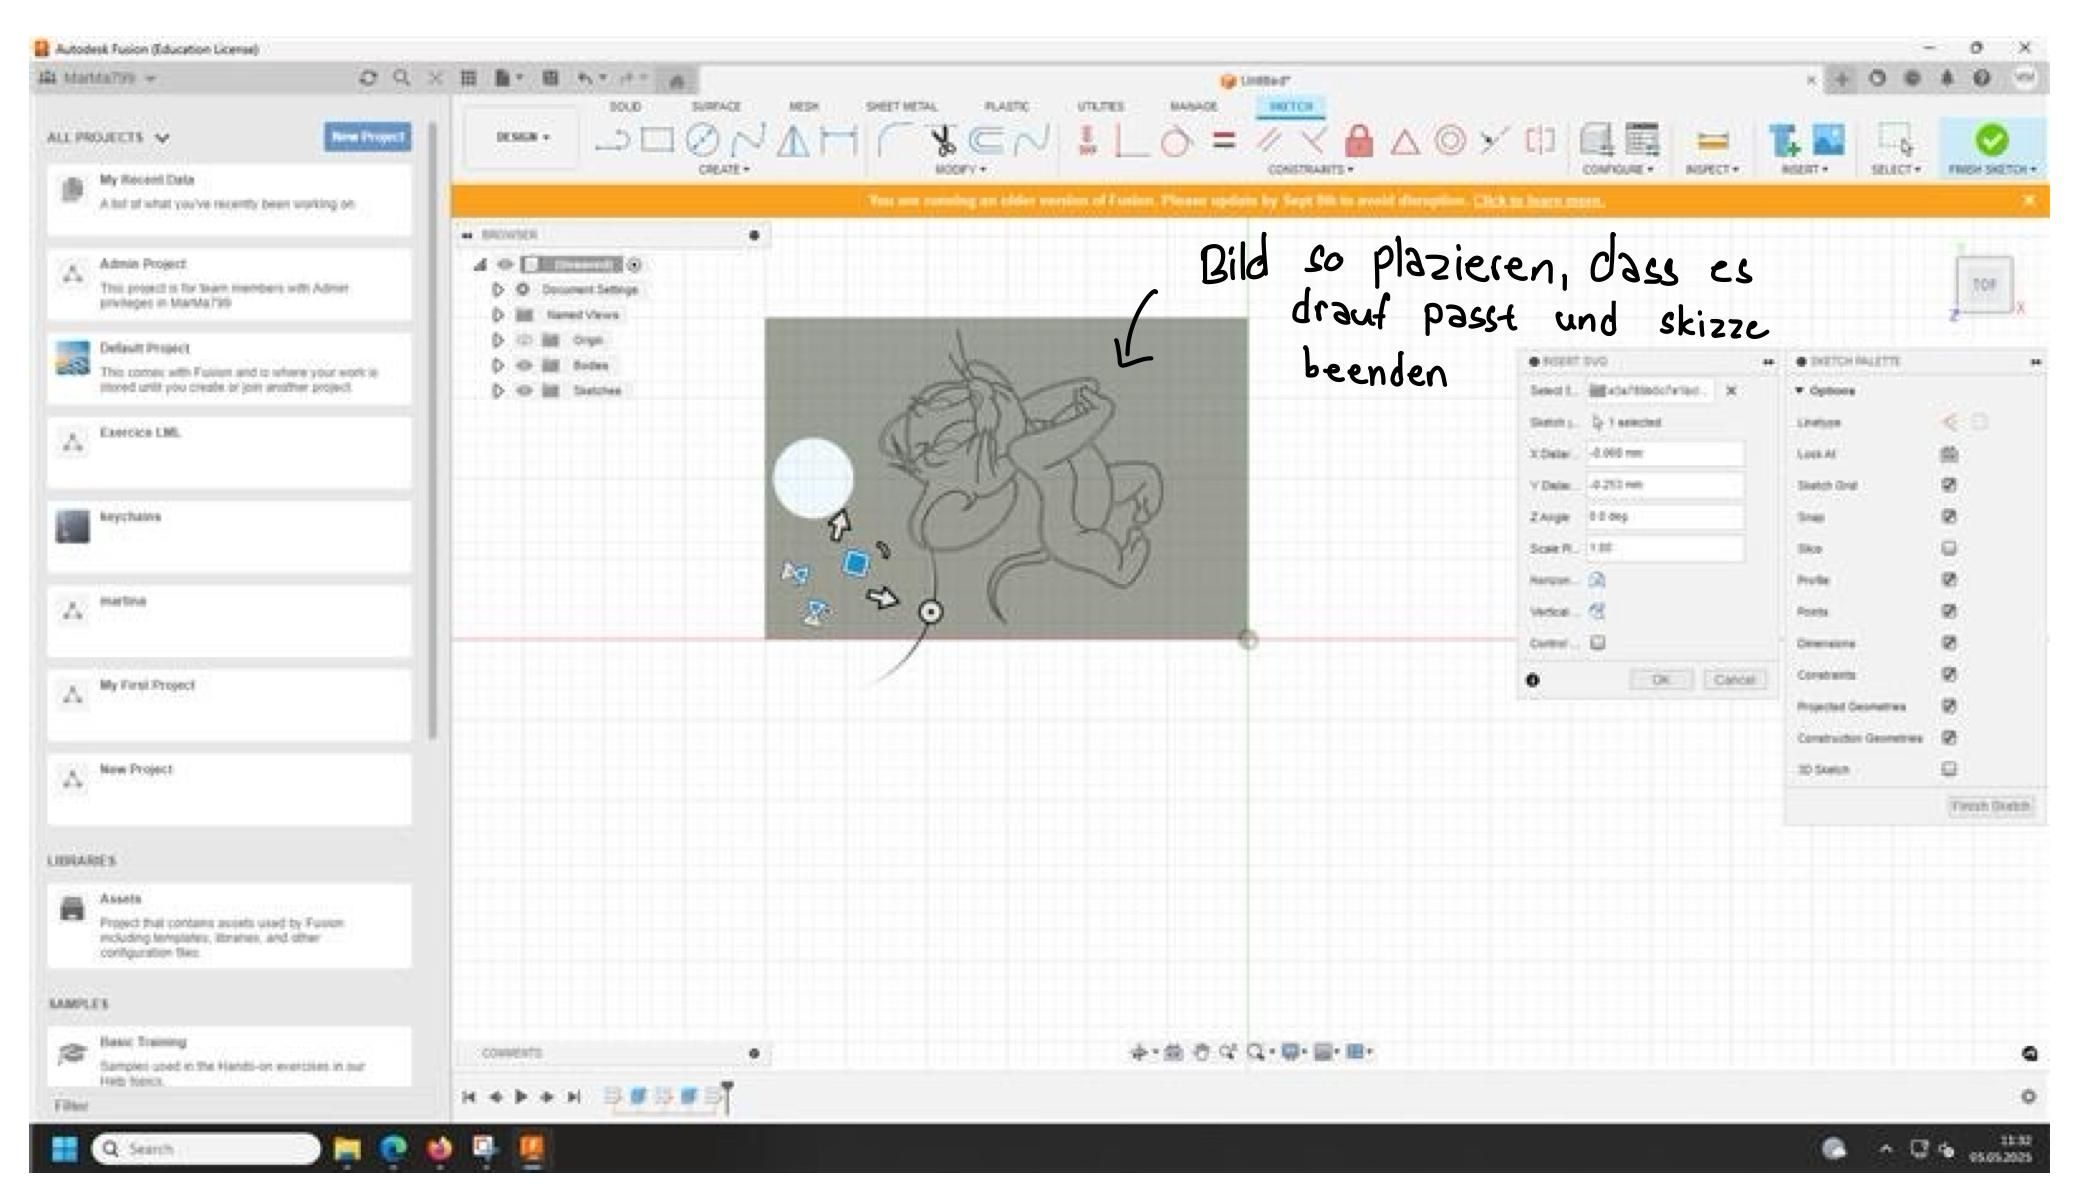Viewport: 2087px width, 1194px height.
Task: Toggle the Sketch Grid checkbox
Action: [1949, 485]
